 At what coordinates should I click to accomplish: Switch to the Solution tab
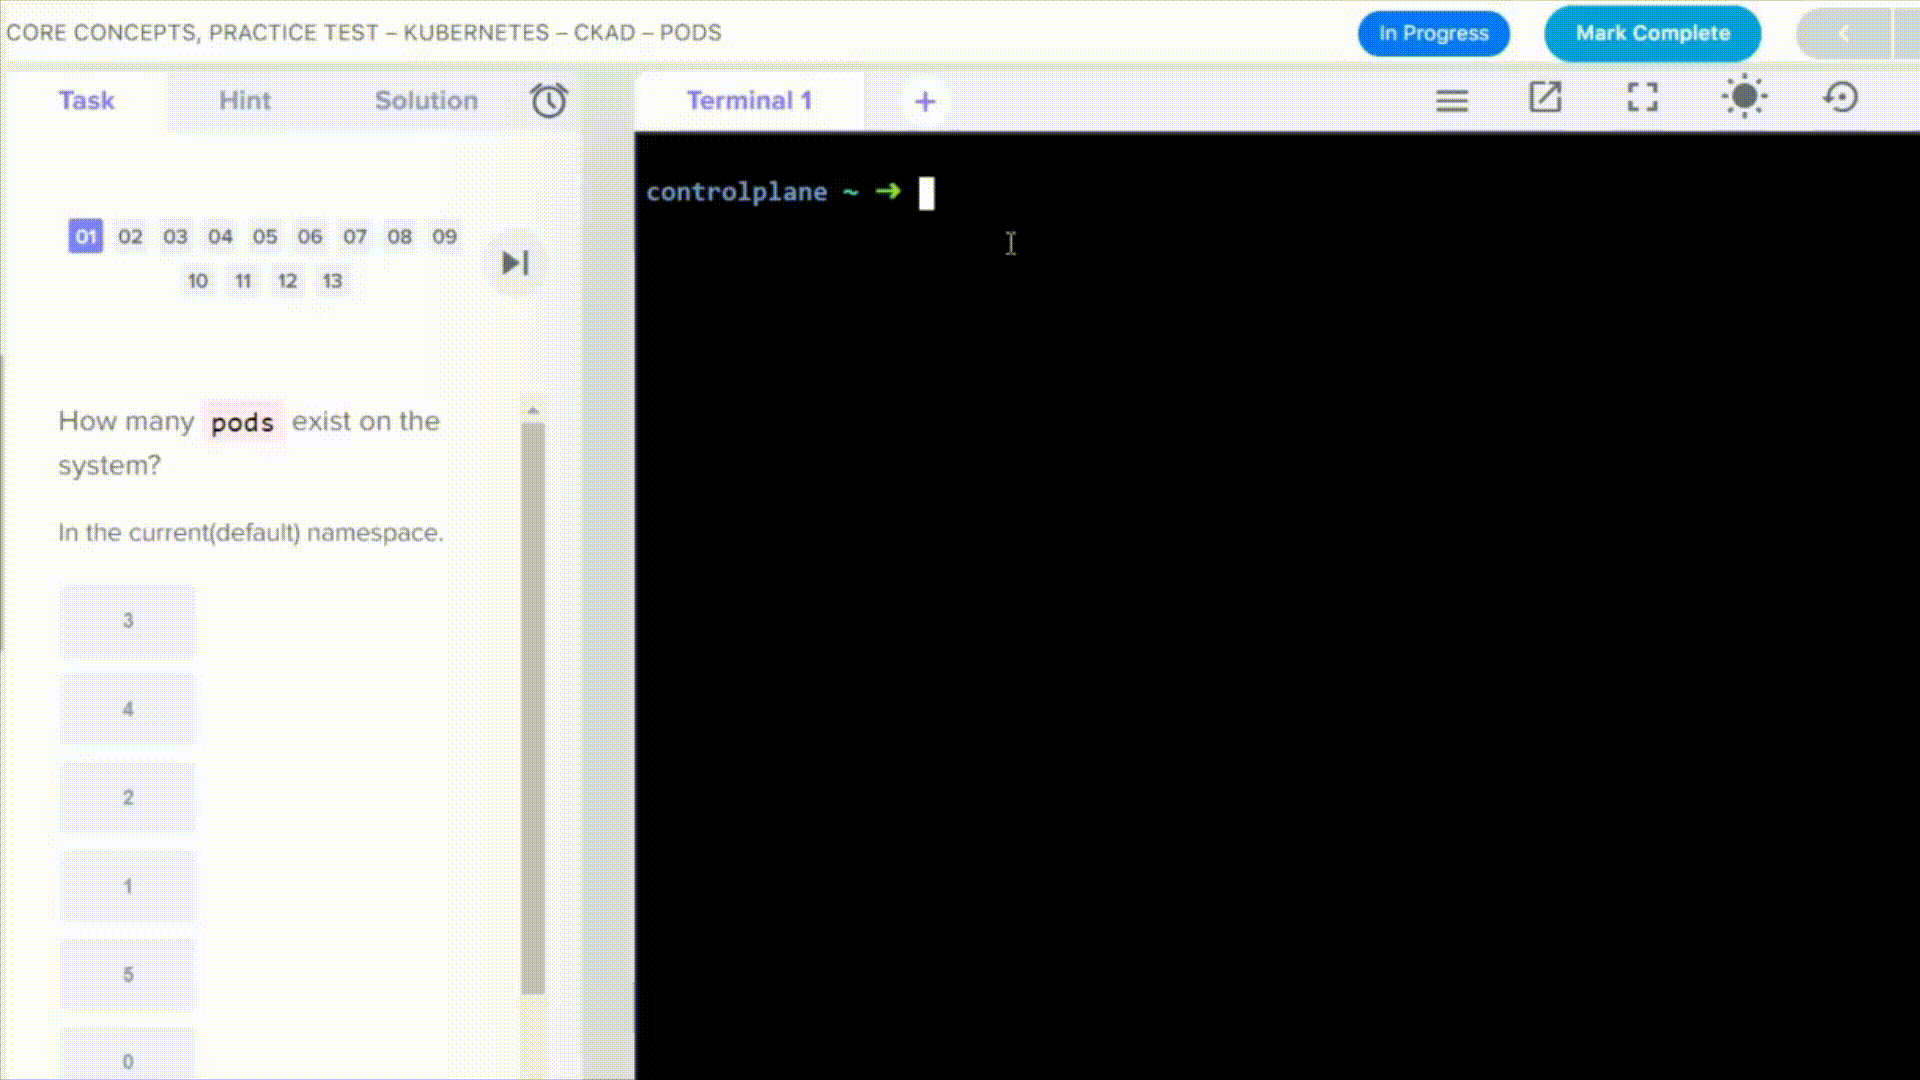click(426, 101)
